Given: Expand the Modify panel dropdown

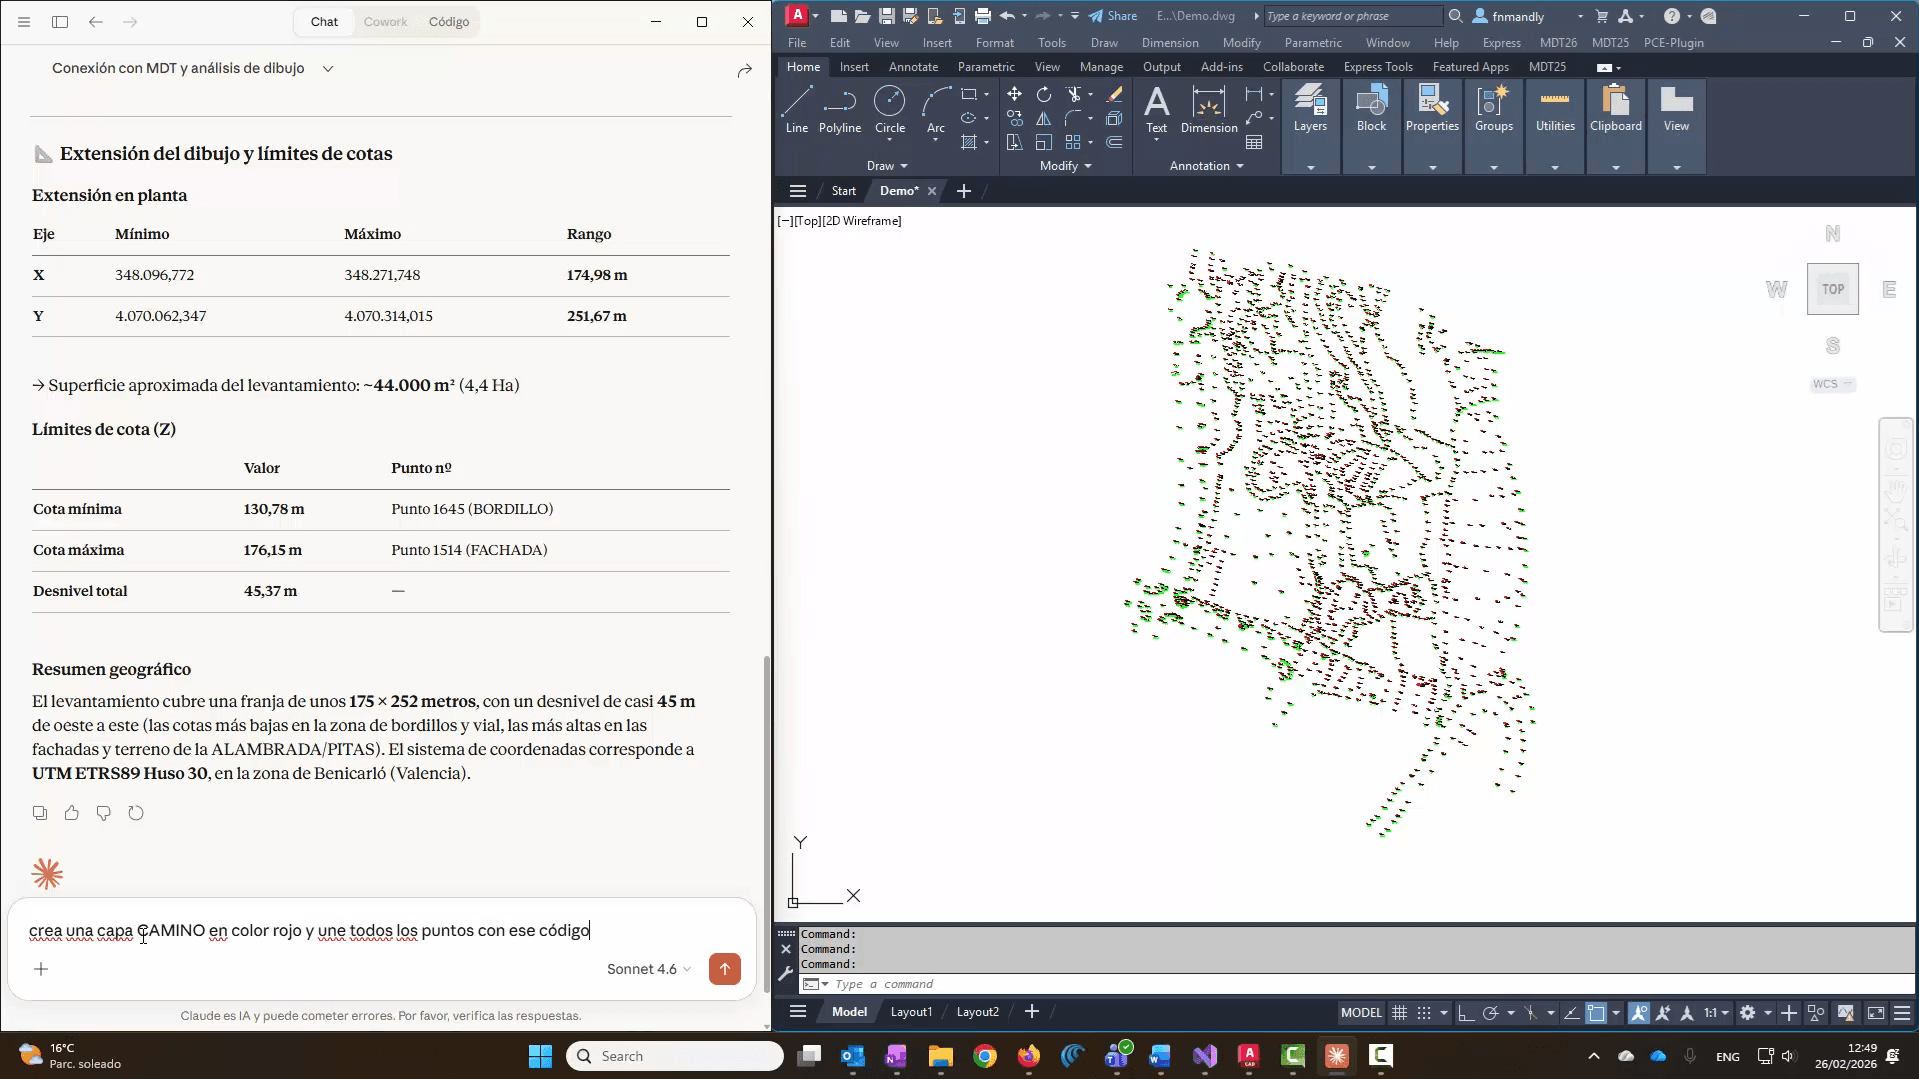Looking at the screenshot, I should [x=1065, y=166].
